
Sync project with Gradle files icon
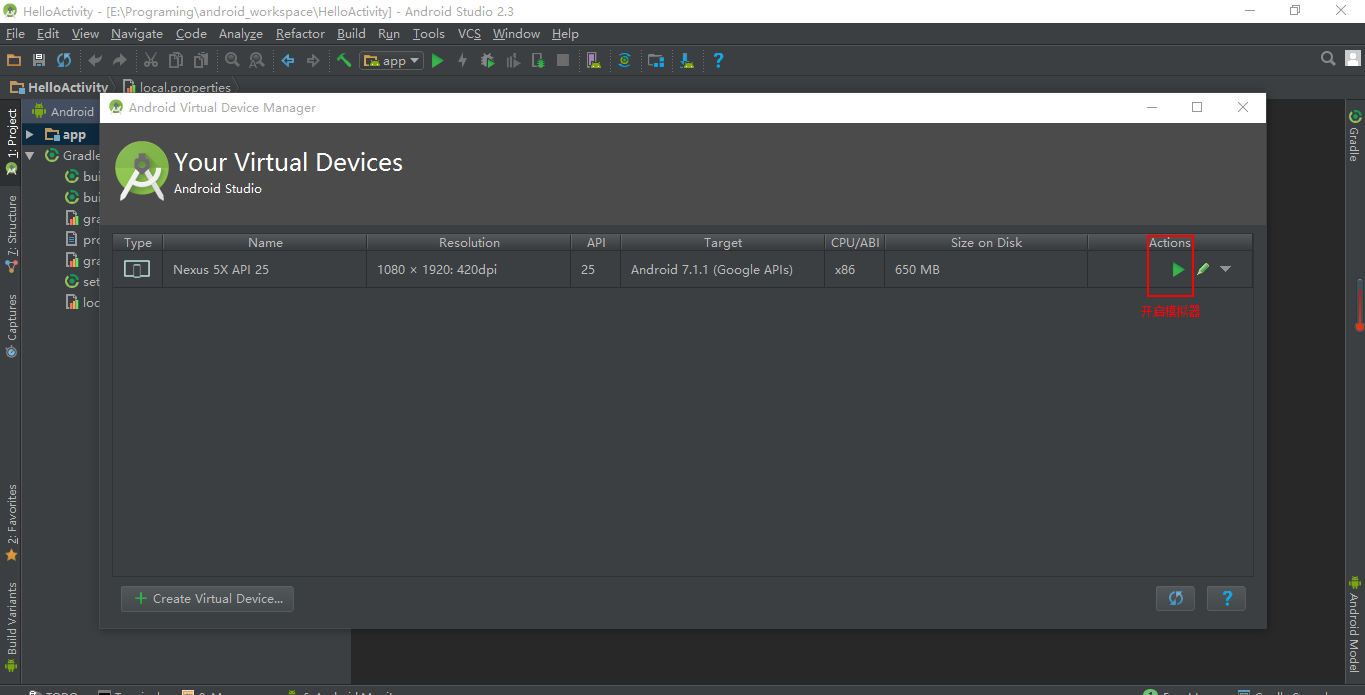pos(624,61)
